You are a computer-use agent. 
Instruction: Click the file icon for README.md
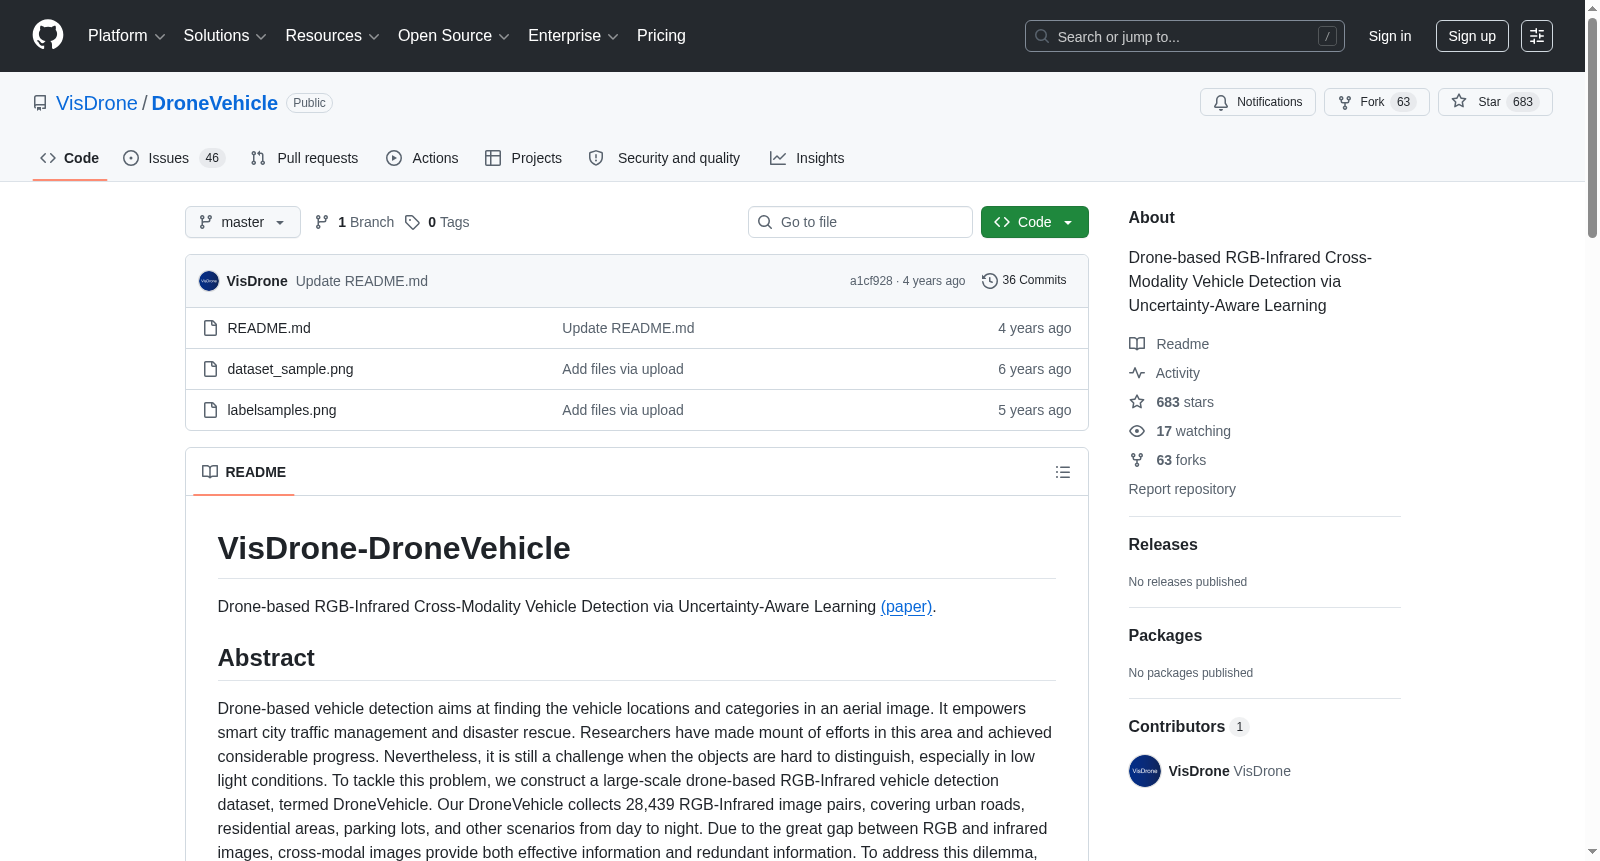pos(210,328)
